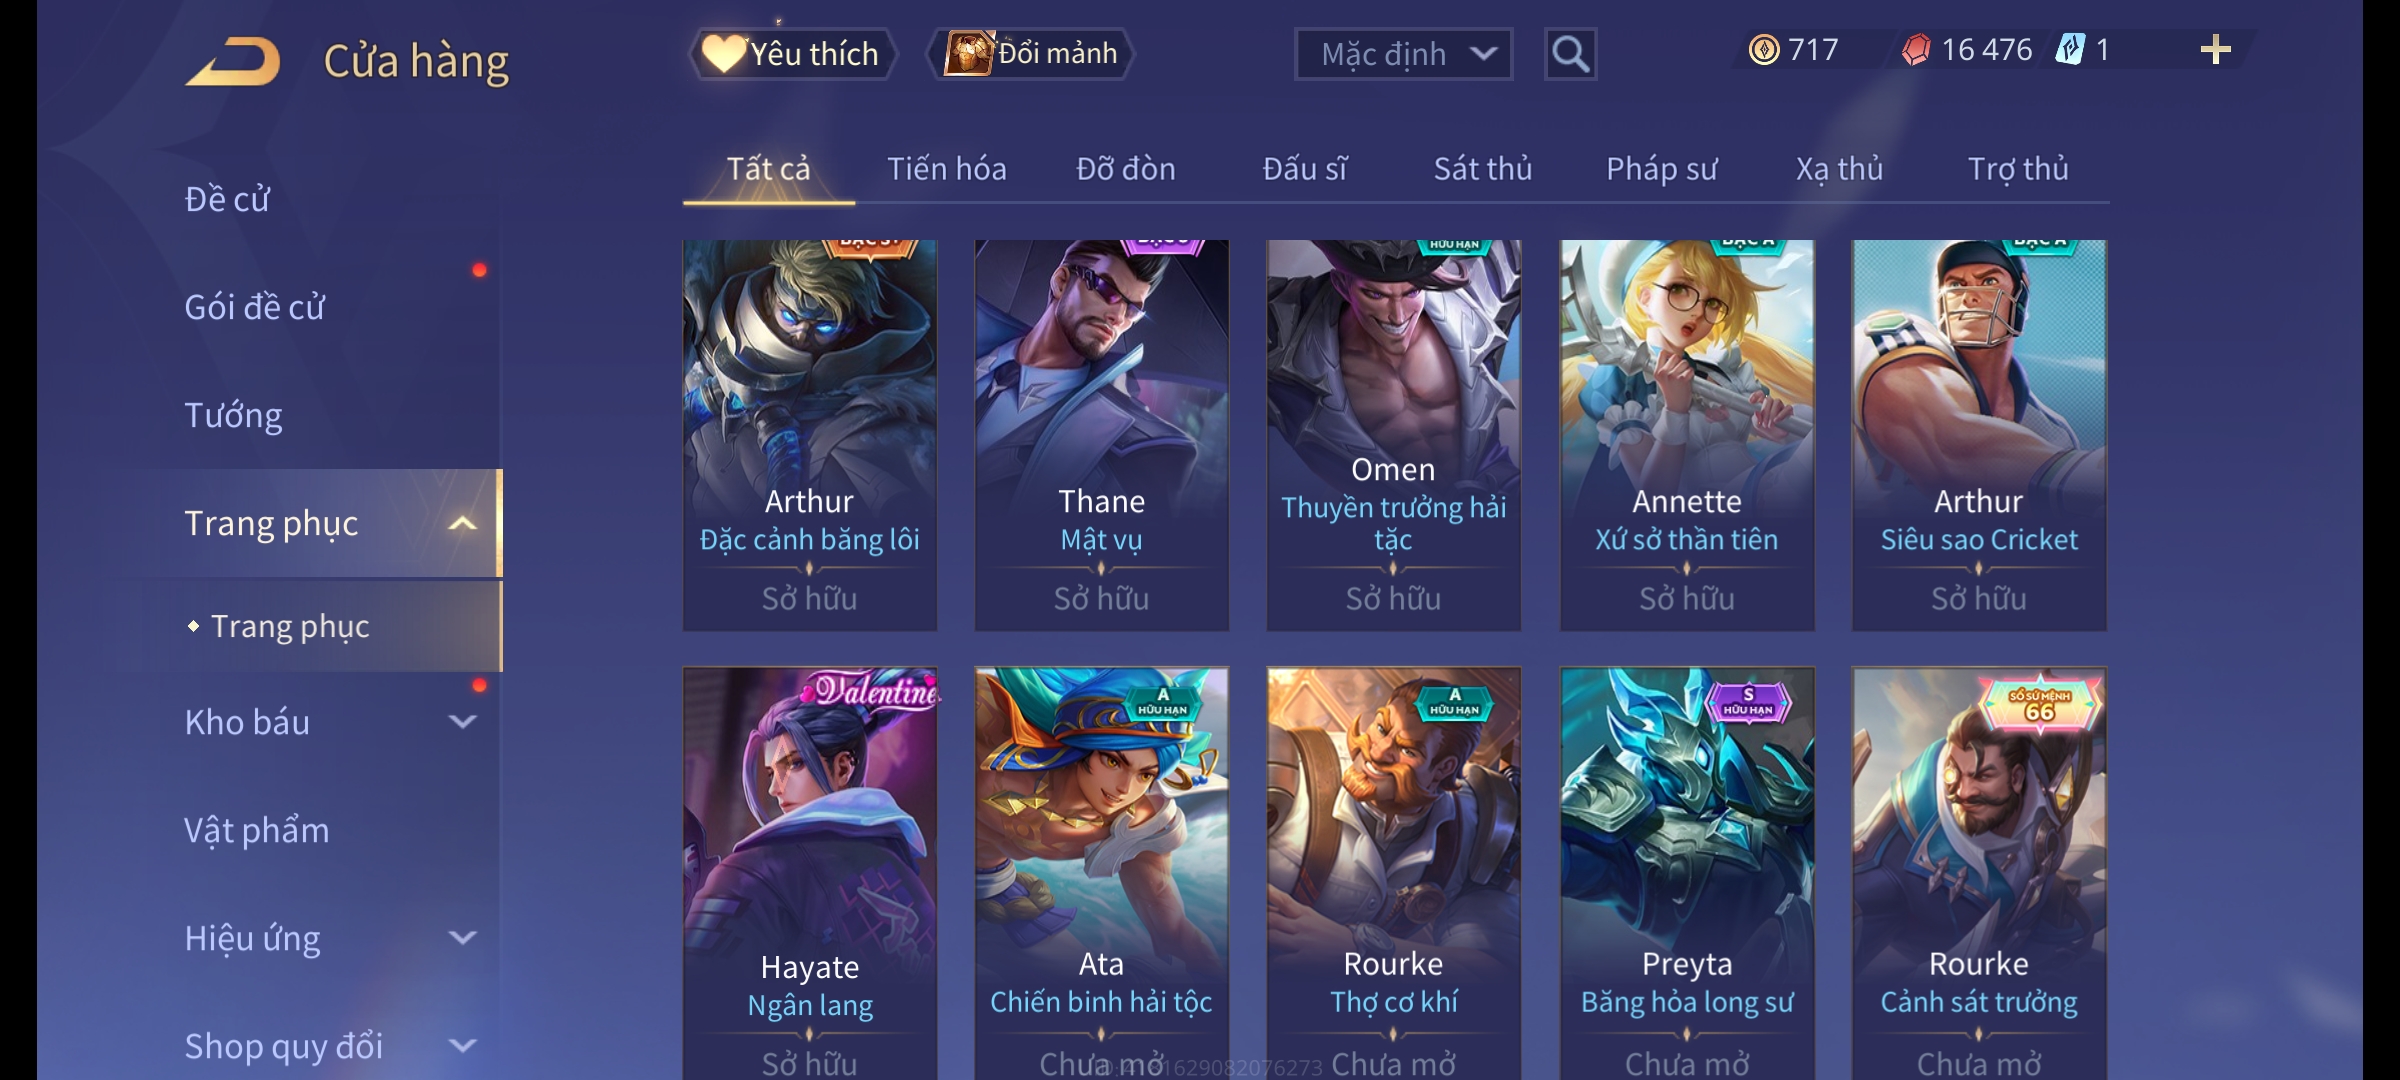2400x1080 pixels.
Task: Select Annette Xứ sở thần tiên skin card
Action: (x=1686, y=435)
